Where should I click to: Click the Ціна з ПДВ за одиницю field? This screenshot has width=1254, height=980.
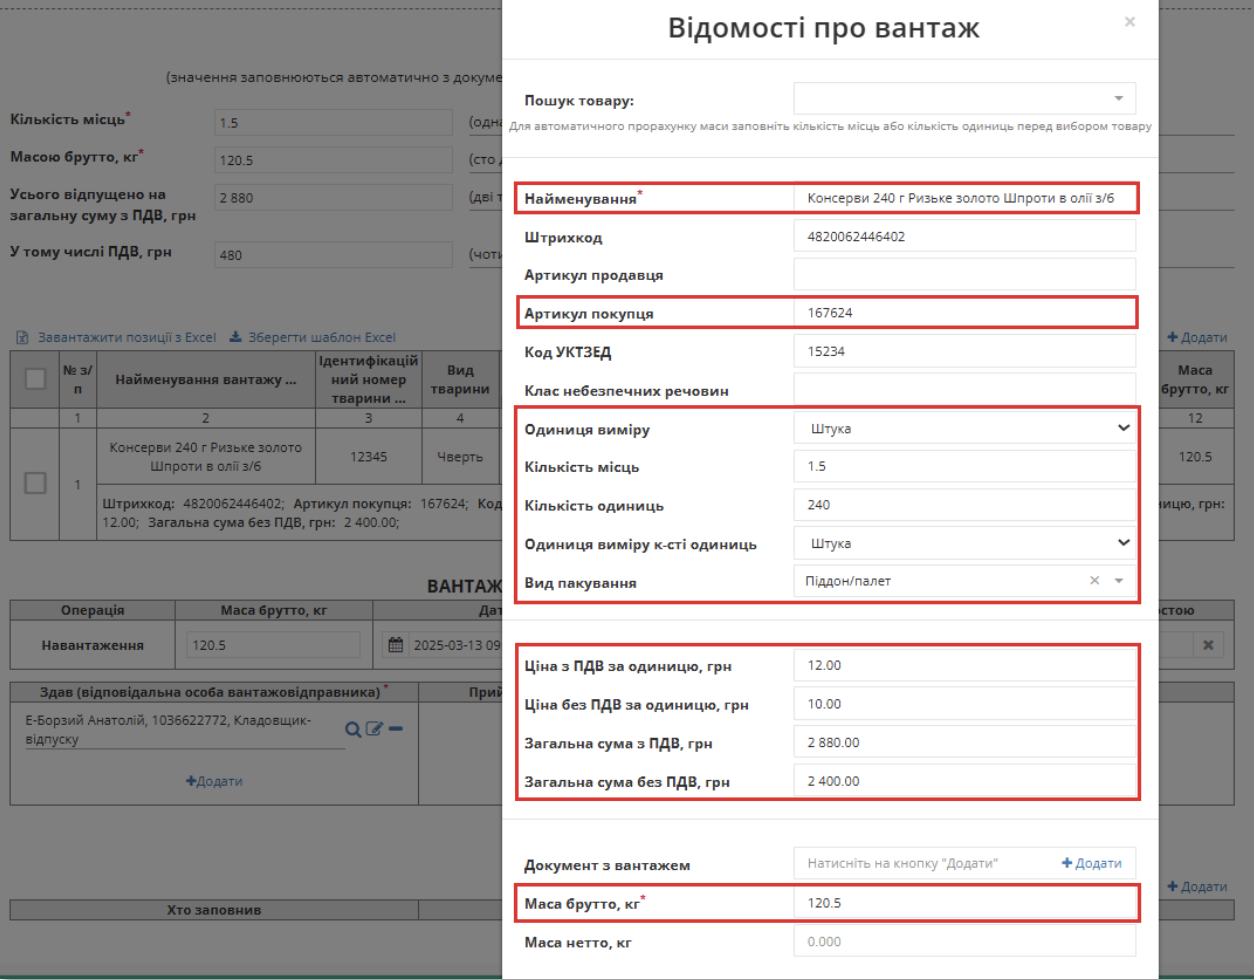click(x=965, y=665)
